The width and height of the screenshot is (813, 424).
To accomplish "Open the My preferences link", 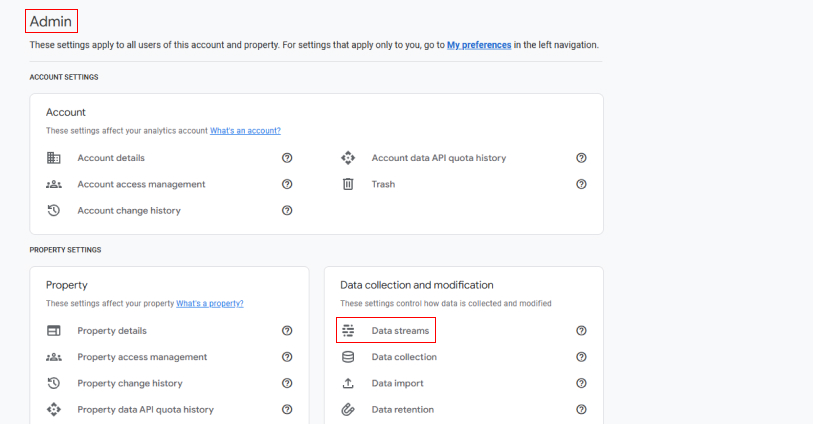I will coord(479,45).
